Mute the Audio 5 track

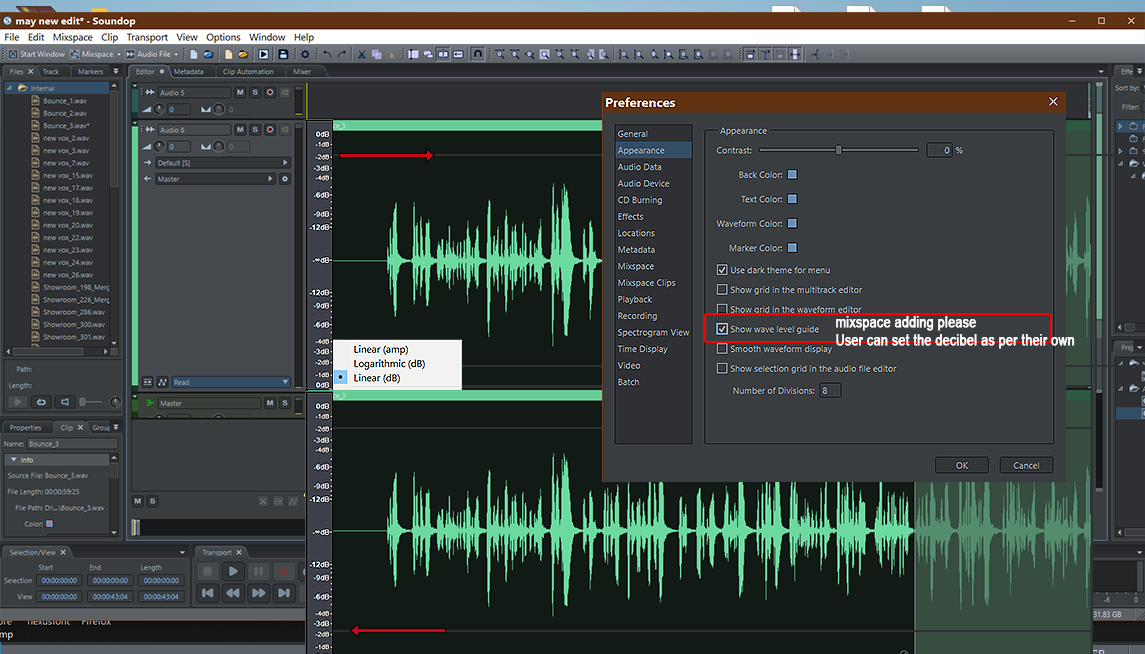pyautogui.click(x=240, y=92)
